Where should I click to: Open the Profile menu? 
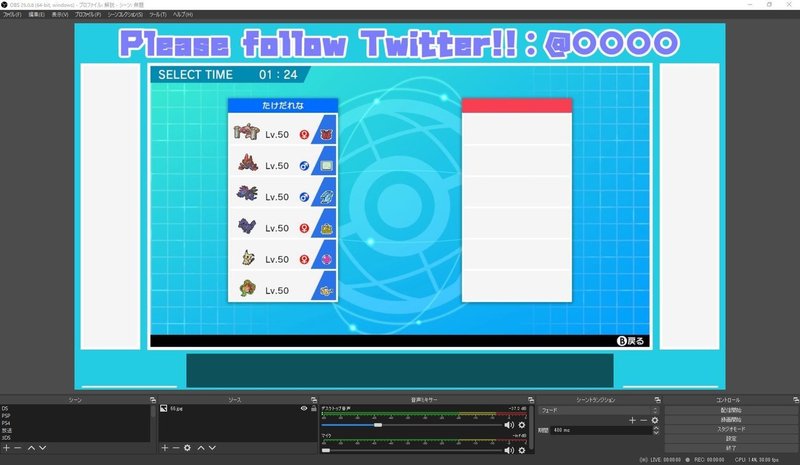(88, 15)
